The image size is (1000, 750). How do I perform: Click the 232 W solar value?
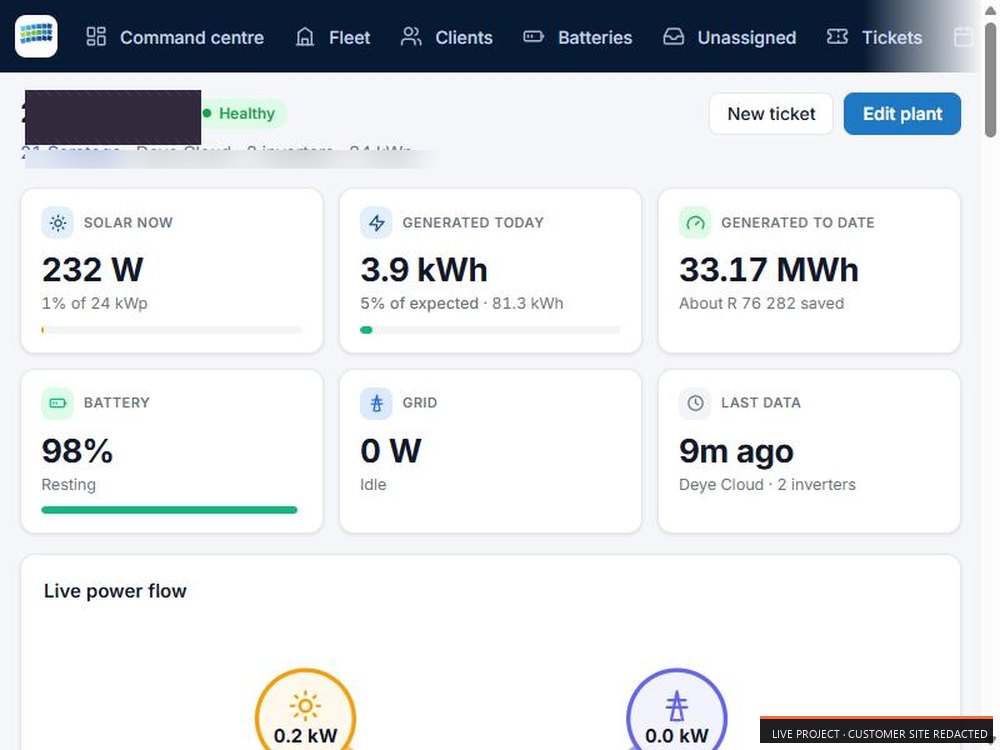93,270
